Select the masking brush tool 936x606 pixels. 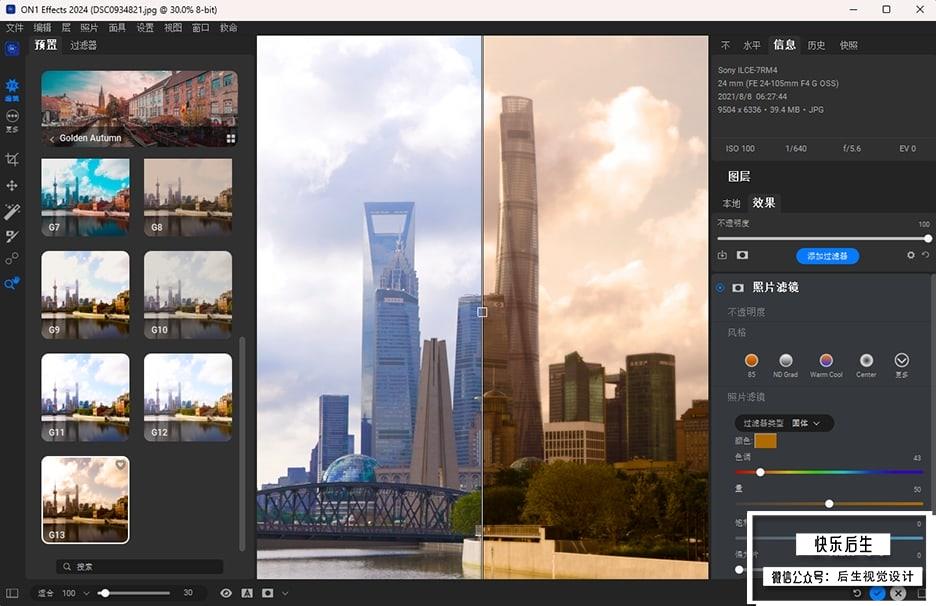12,236
